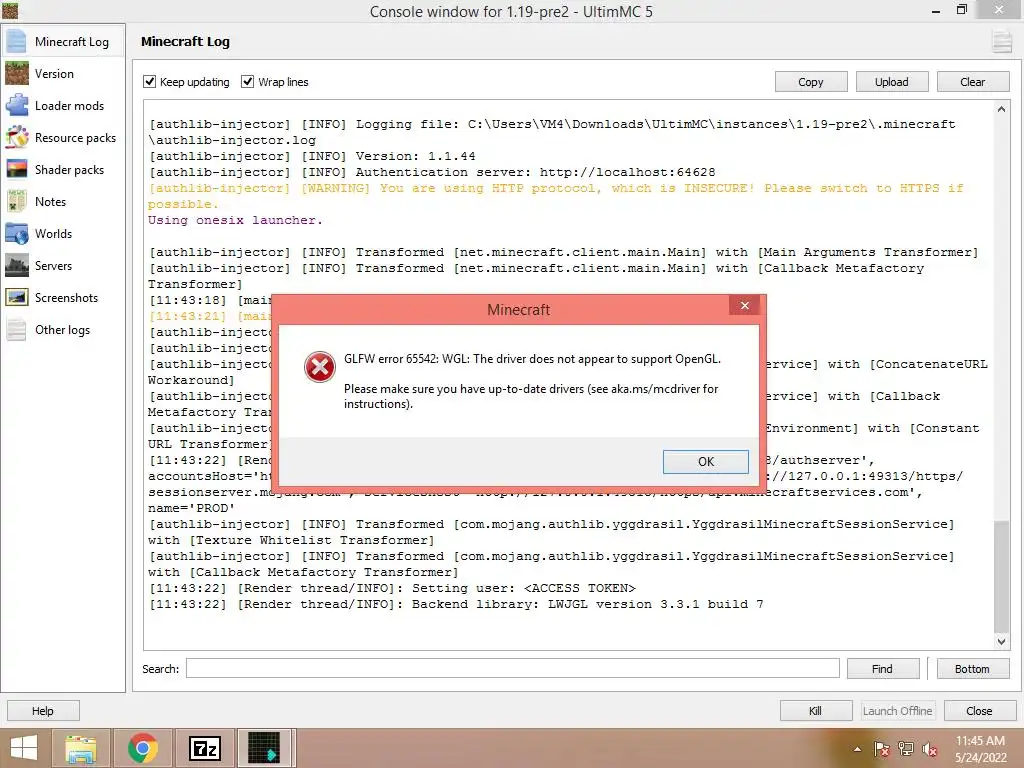Show hidden tray icons arrow
Viewport: 1024px width, 768px height.
click(x=857, y=749)
